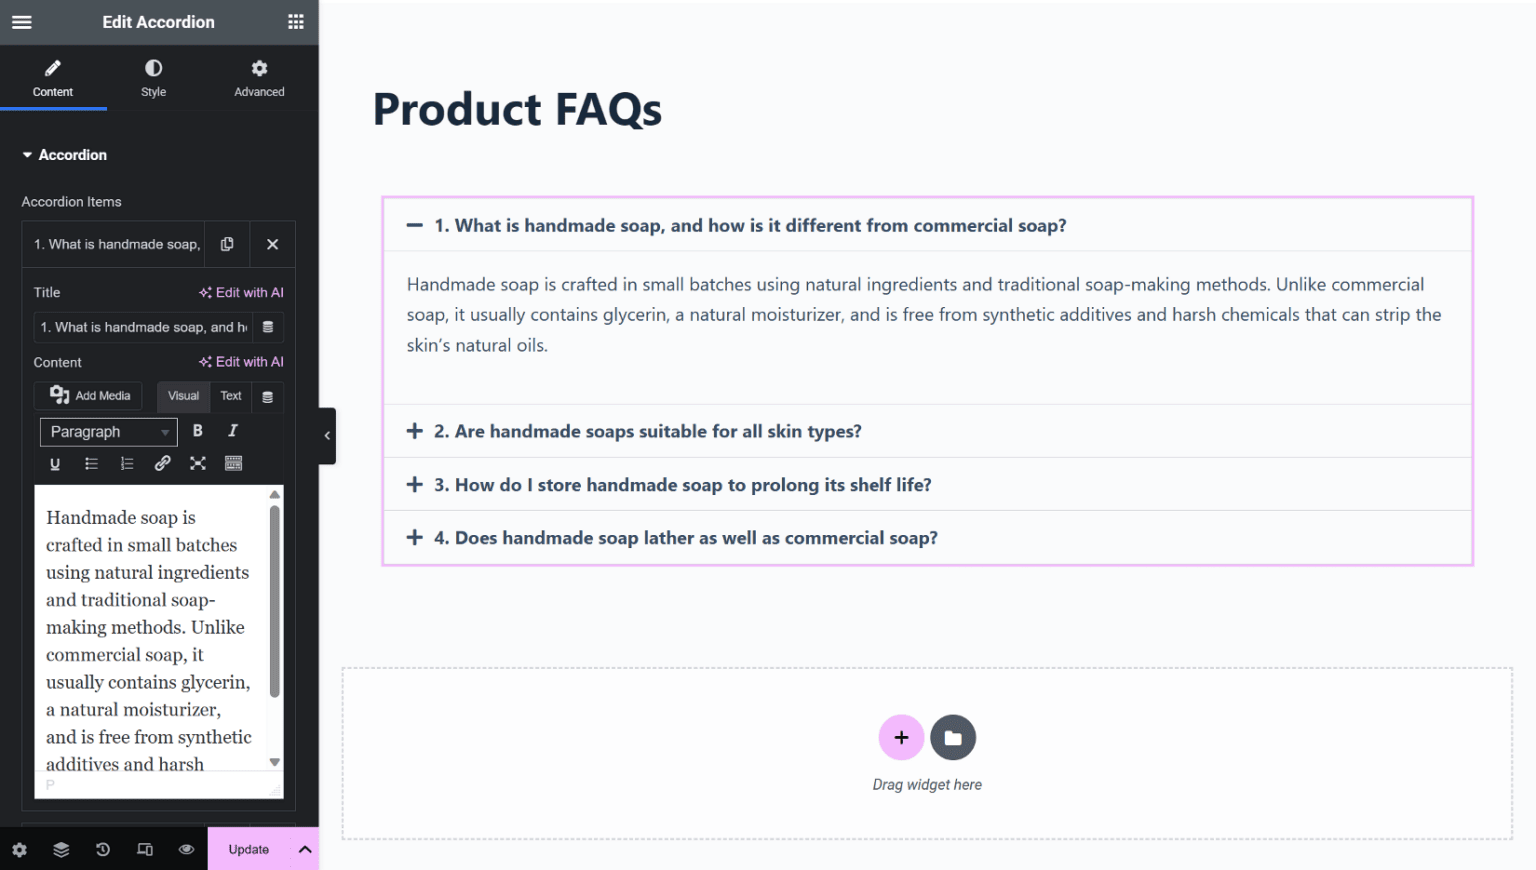Toggle italic formatting in the editor
Viewport: 1536px width, 870px height.
[231, 430]
